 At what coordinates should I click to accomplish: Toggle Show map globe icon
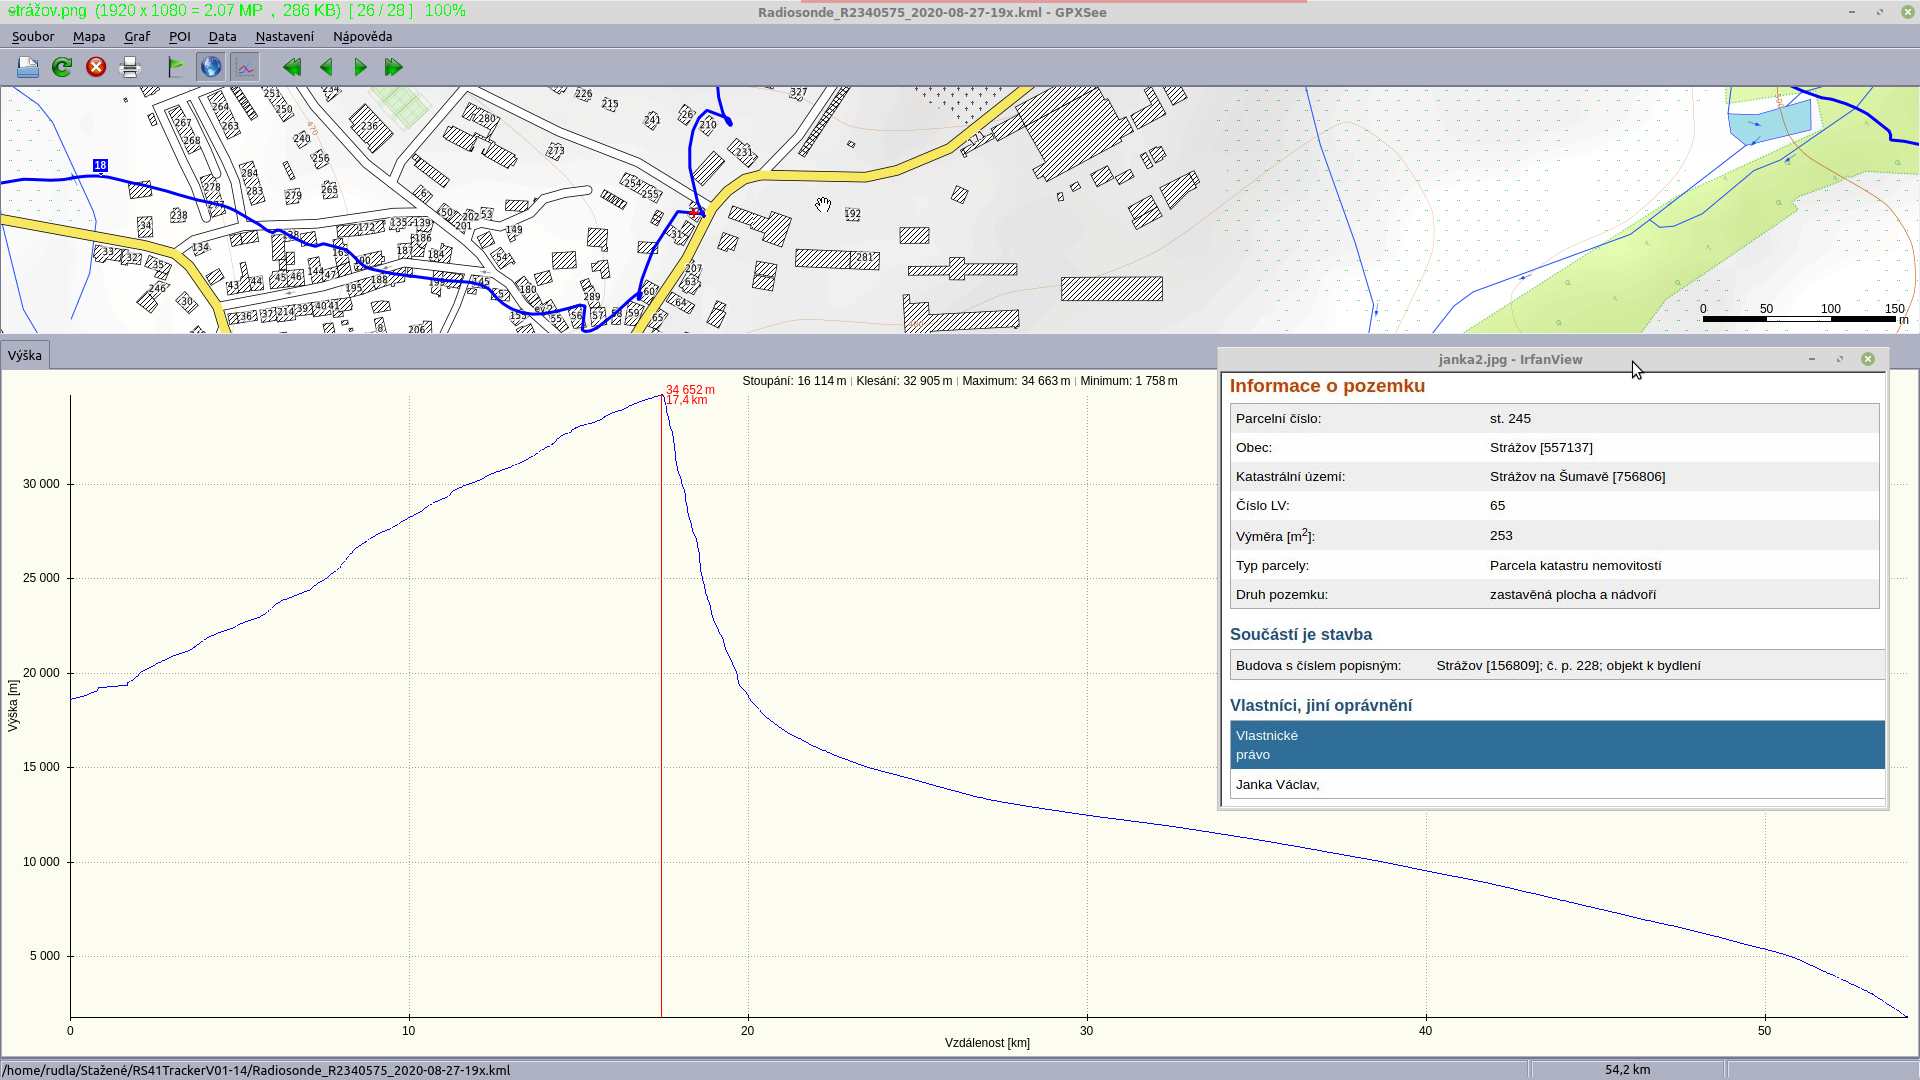click(x=211, y=67)
